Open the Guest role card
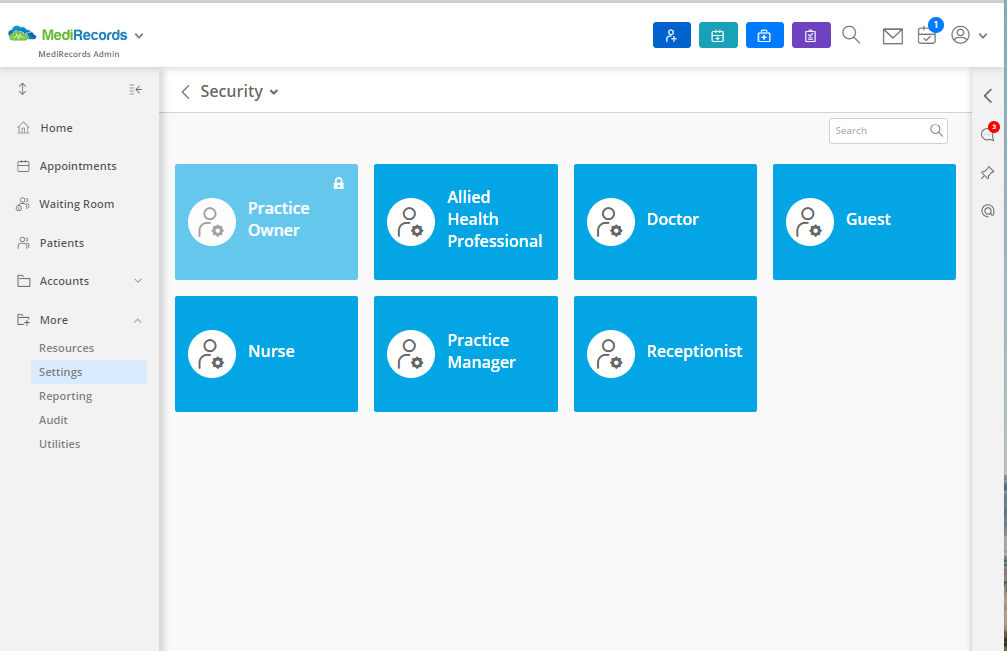The image size is (1007, 651). coord(864,222)
